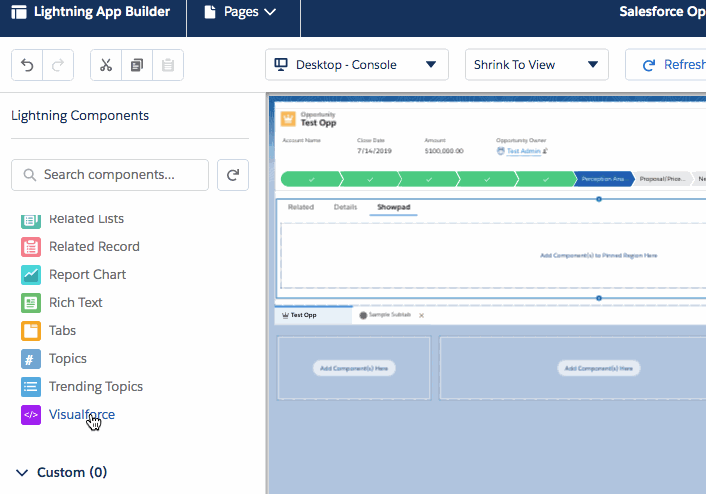The width and height of the screenshot is (706, 494).
Task: Click the Refresh button
Action: tap(672, 65)
